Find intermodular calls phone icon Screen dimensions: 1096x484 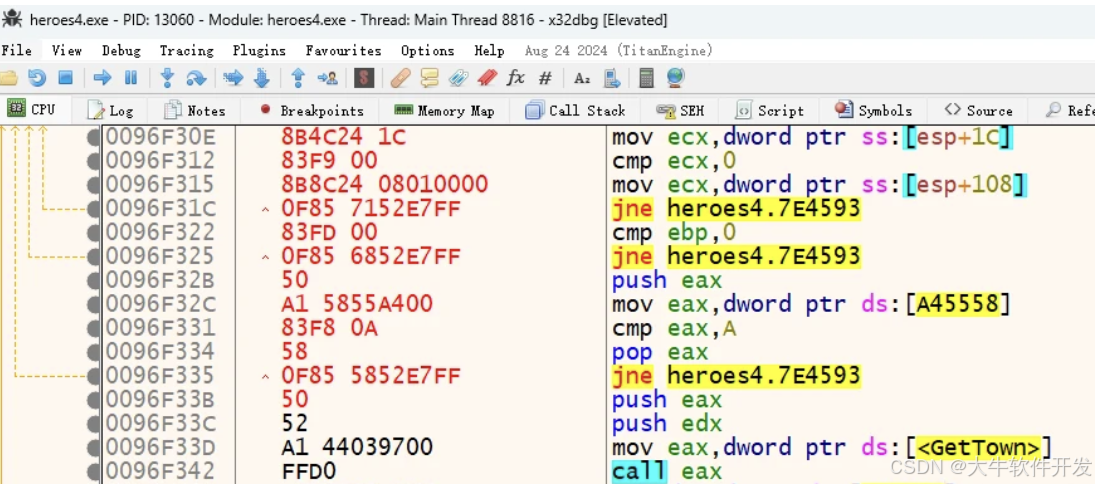tap(612, 78)
